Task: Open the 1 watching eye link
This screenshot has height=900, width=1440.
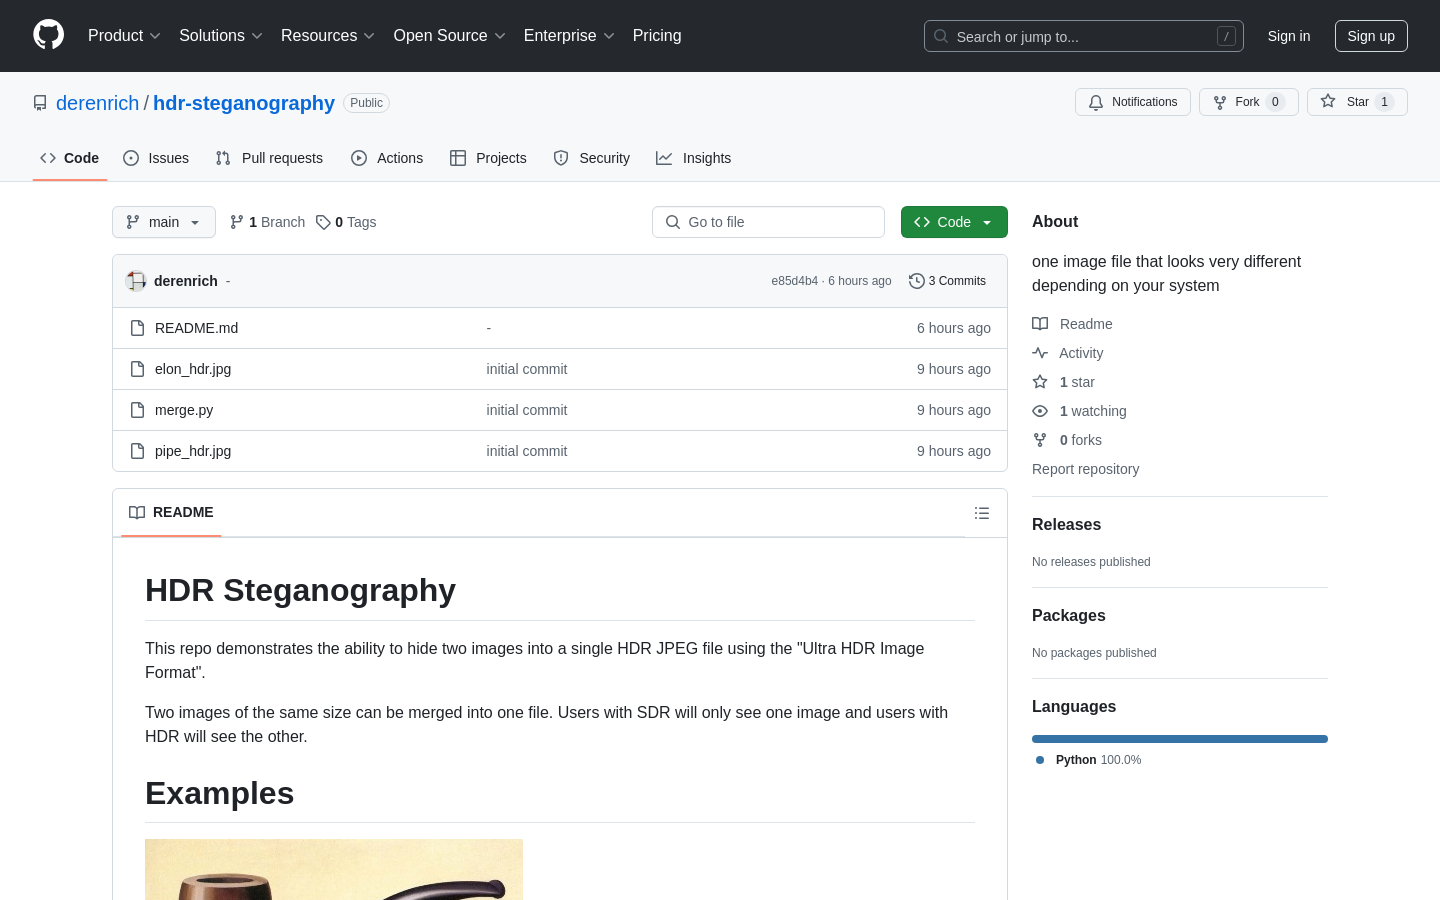Action: [1092, 411]
